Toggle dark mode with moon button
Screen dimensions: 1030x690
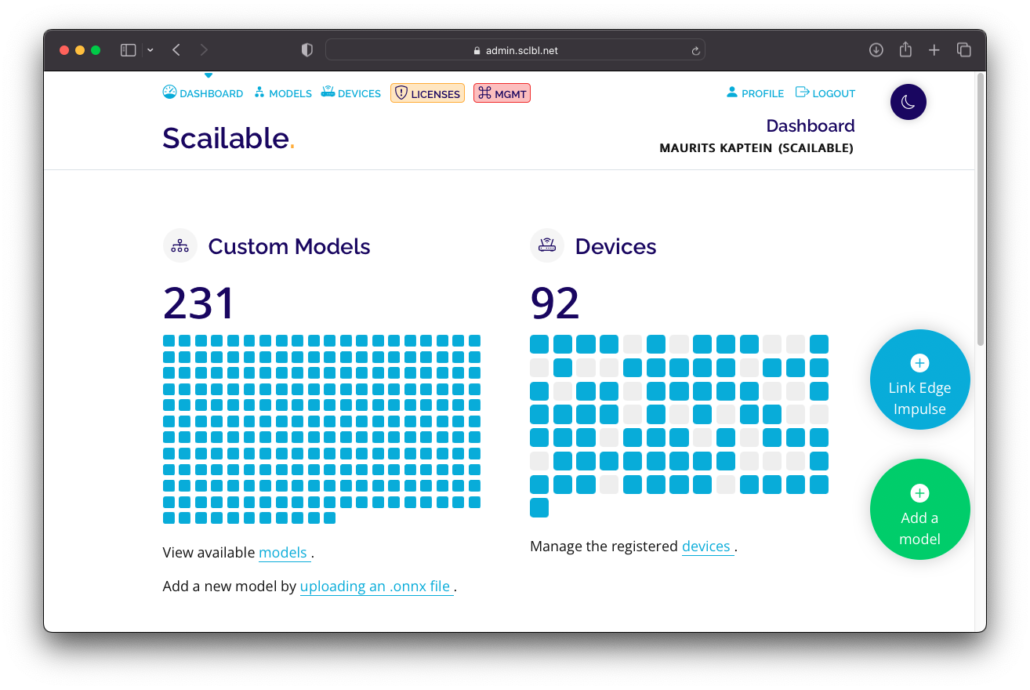(x=908, y=102)
